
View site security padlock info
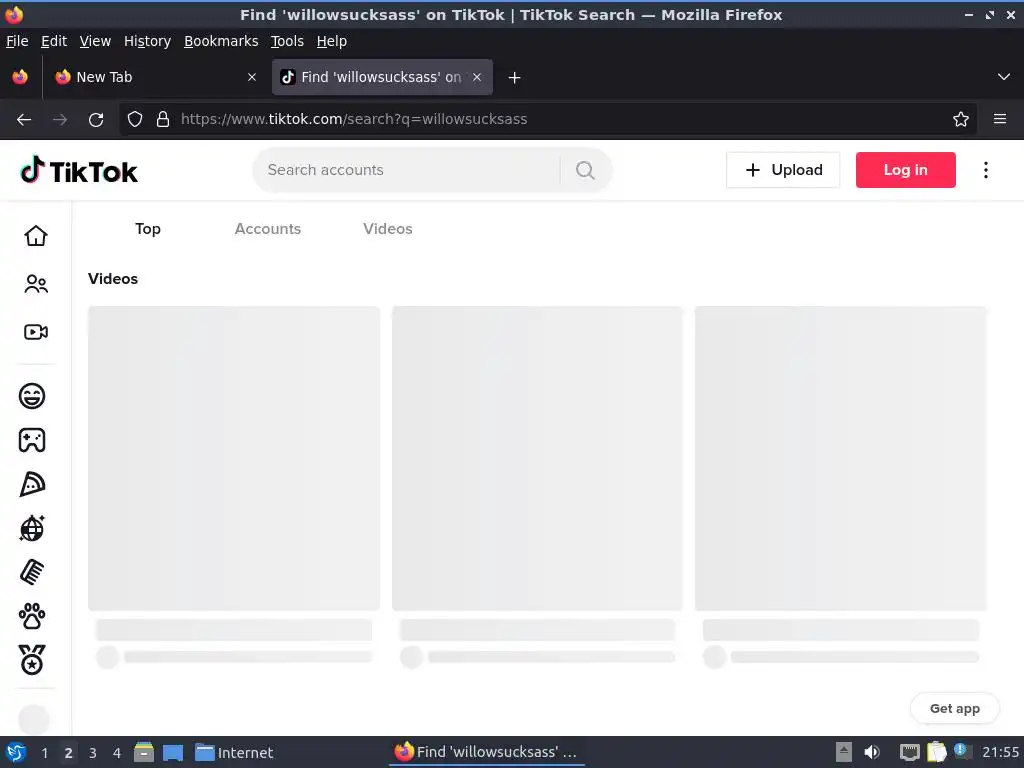[163, 119]
